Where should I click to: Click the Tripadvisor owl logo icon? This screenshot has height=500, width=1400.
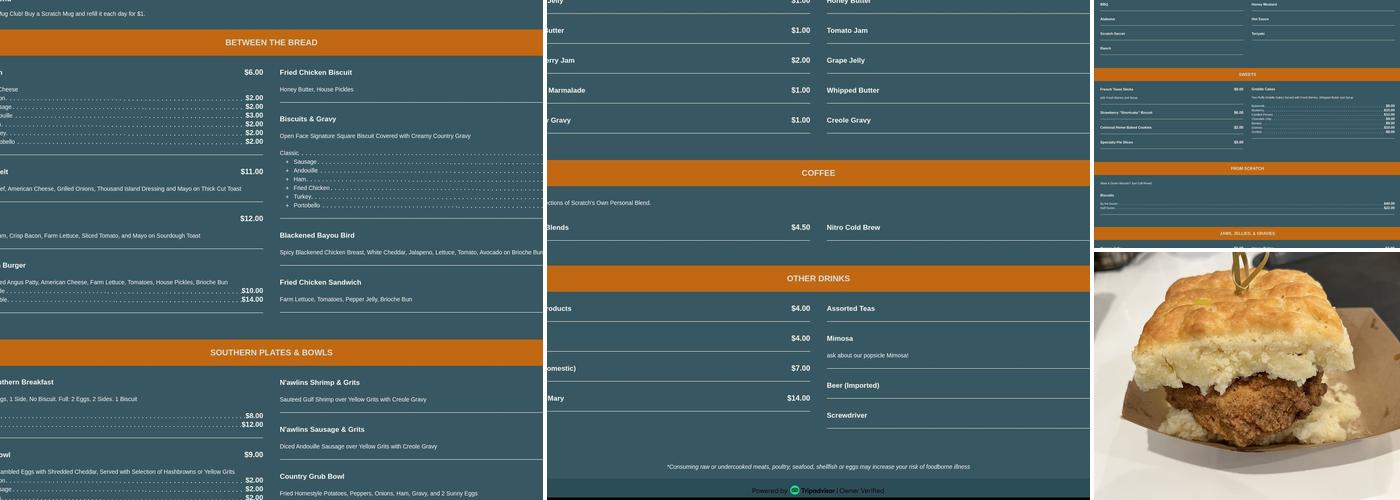pyautogui.click(x=795, y=491)
